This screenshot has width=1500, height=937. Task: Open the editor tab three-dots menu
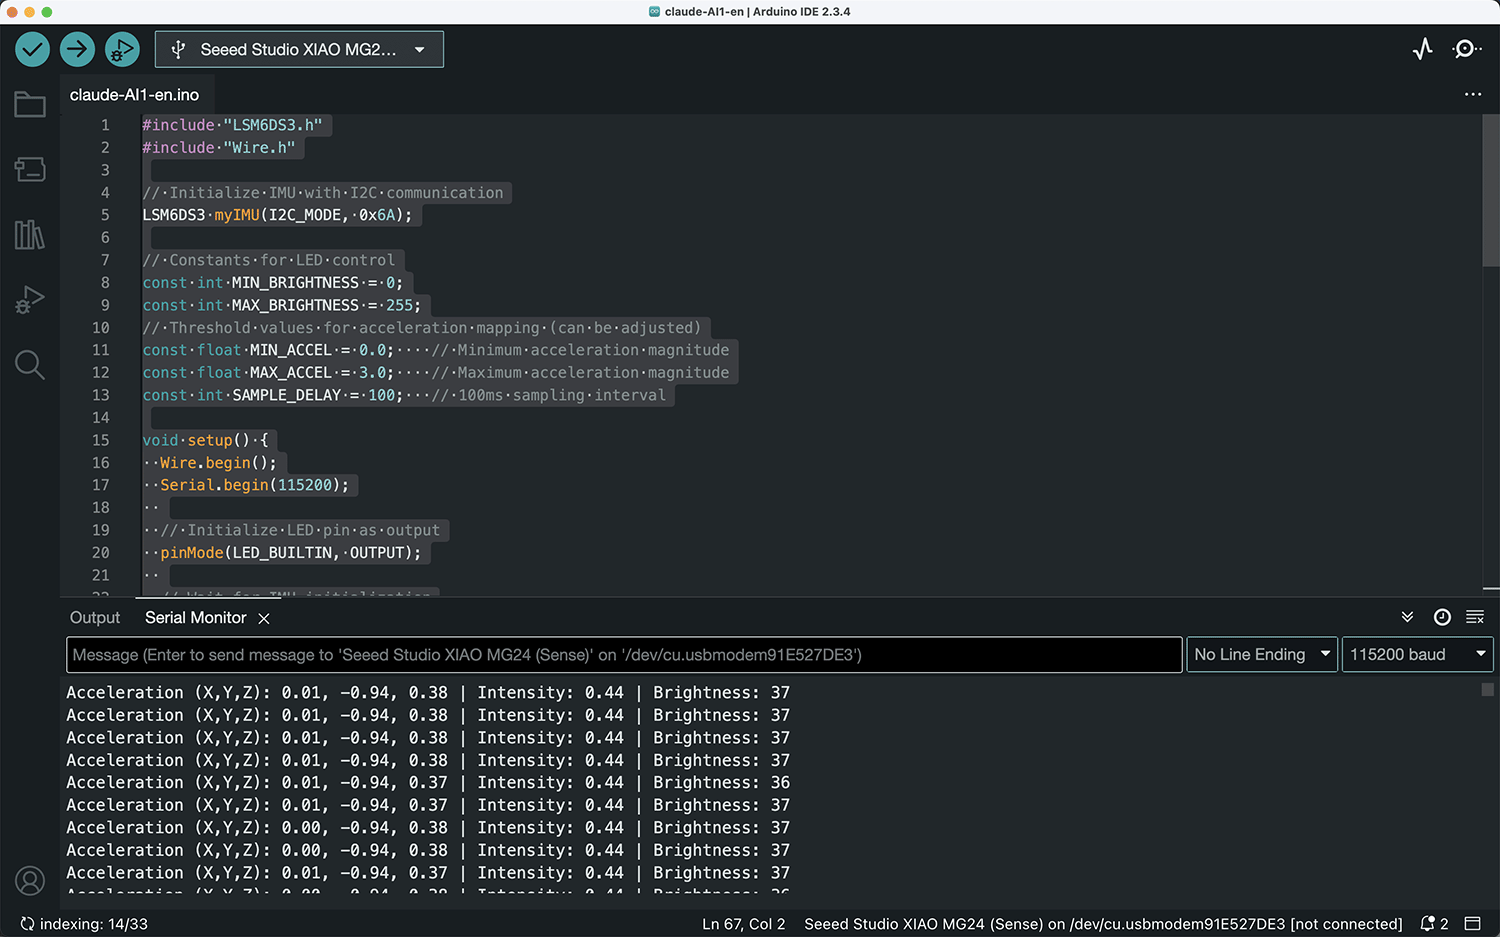(x=1473, y=94)
